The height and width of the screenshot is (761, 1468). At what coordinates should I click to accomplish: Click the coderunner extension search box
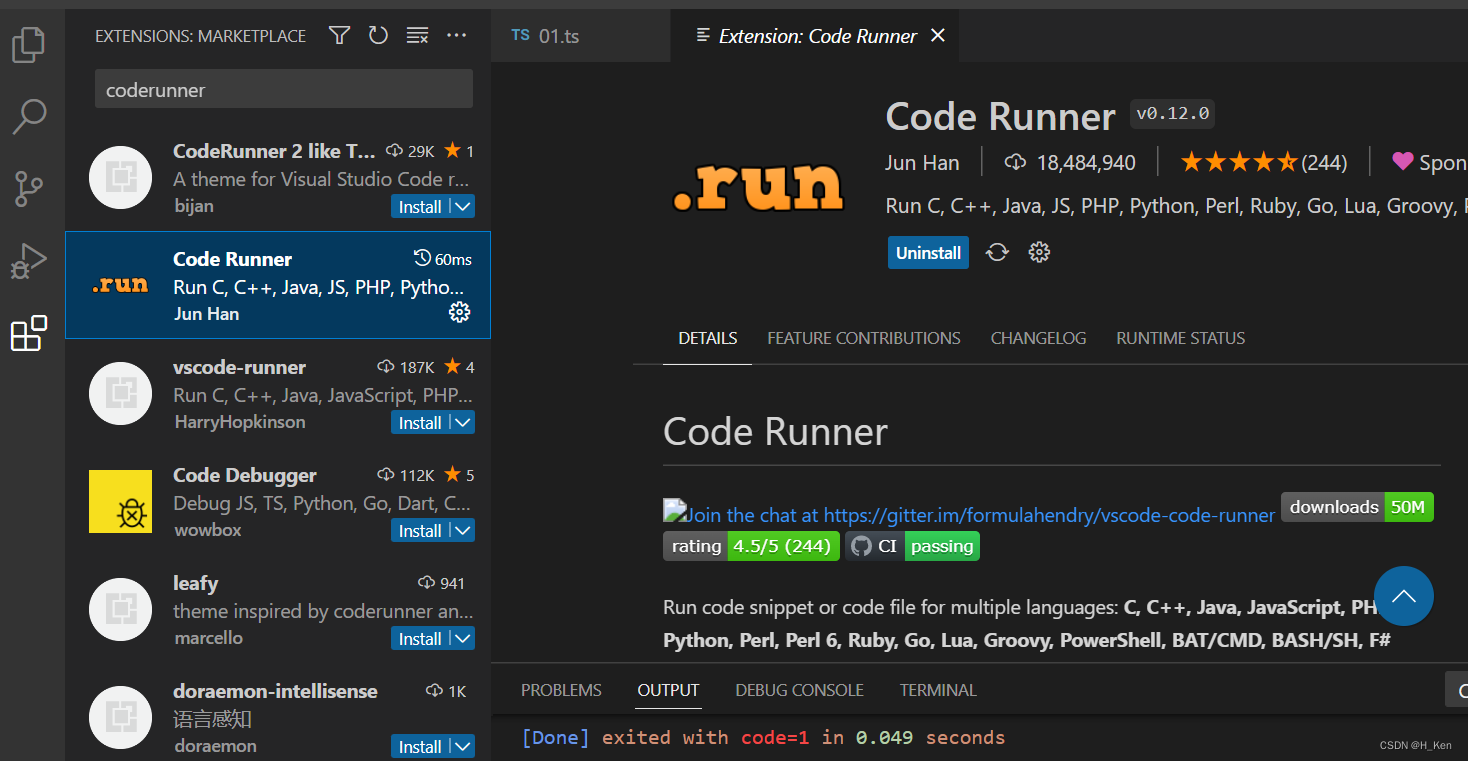click(x=284, y=89)
